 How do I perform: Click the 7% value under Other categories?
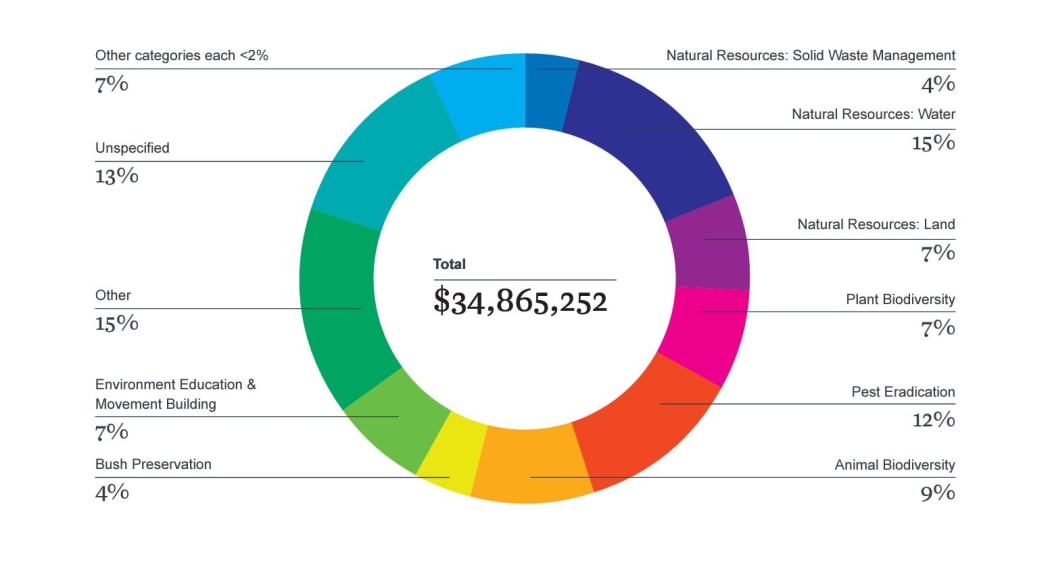pos(112,84)
